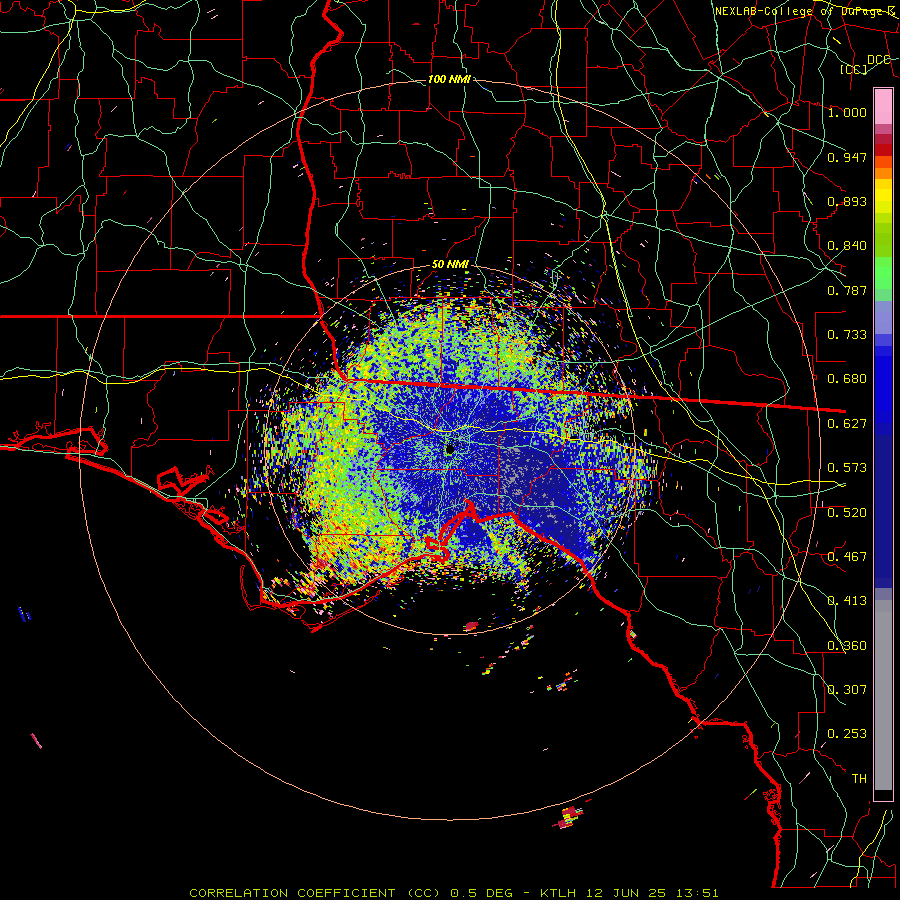This screenshot has width=900, height=900.
Task: Click the 1.000 scale value
Action: click(847, 112)
